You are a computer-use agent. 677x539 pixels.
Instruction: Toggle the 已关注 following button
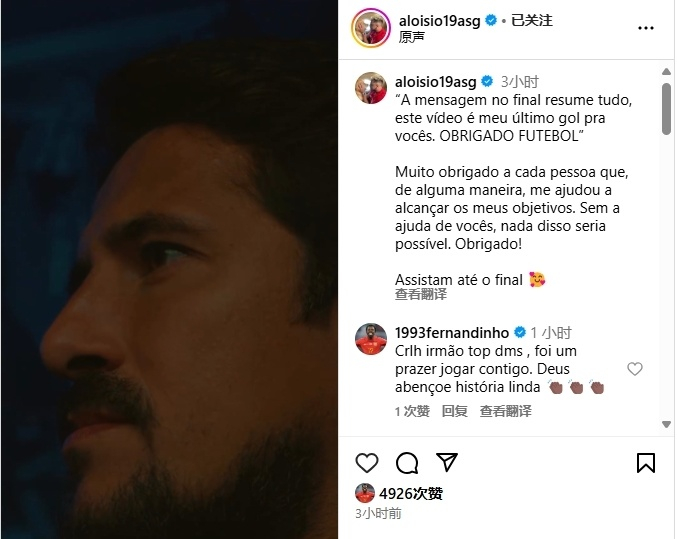pyautogui.click(x=531, y=20)
